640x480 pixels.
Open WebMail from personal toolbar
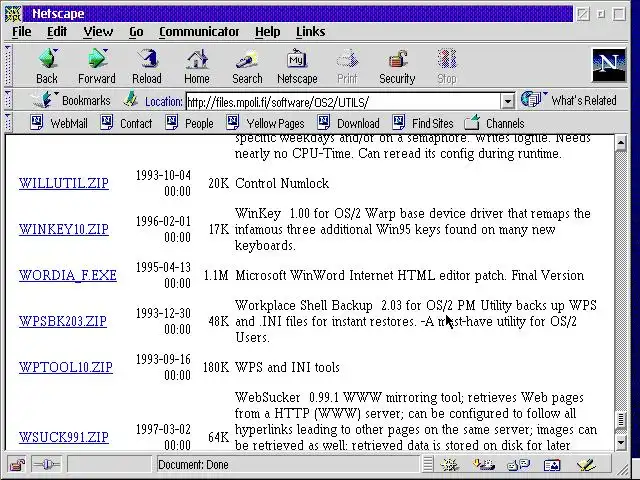(59, 123)
